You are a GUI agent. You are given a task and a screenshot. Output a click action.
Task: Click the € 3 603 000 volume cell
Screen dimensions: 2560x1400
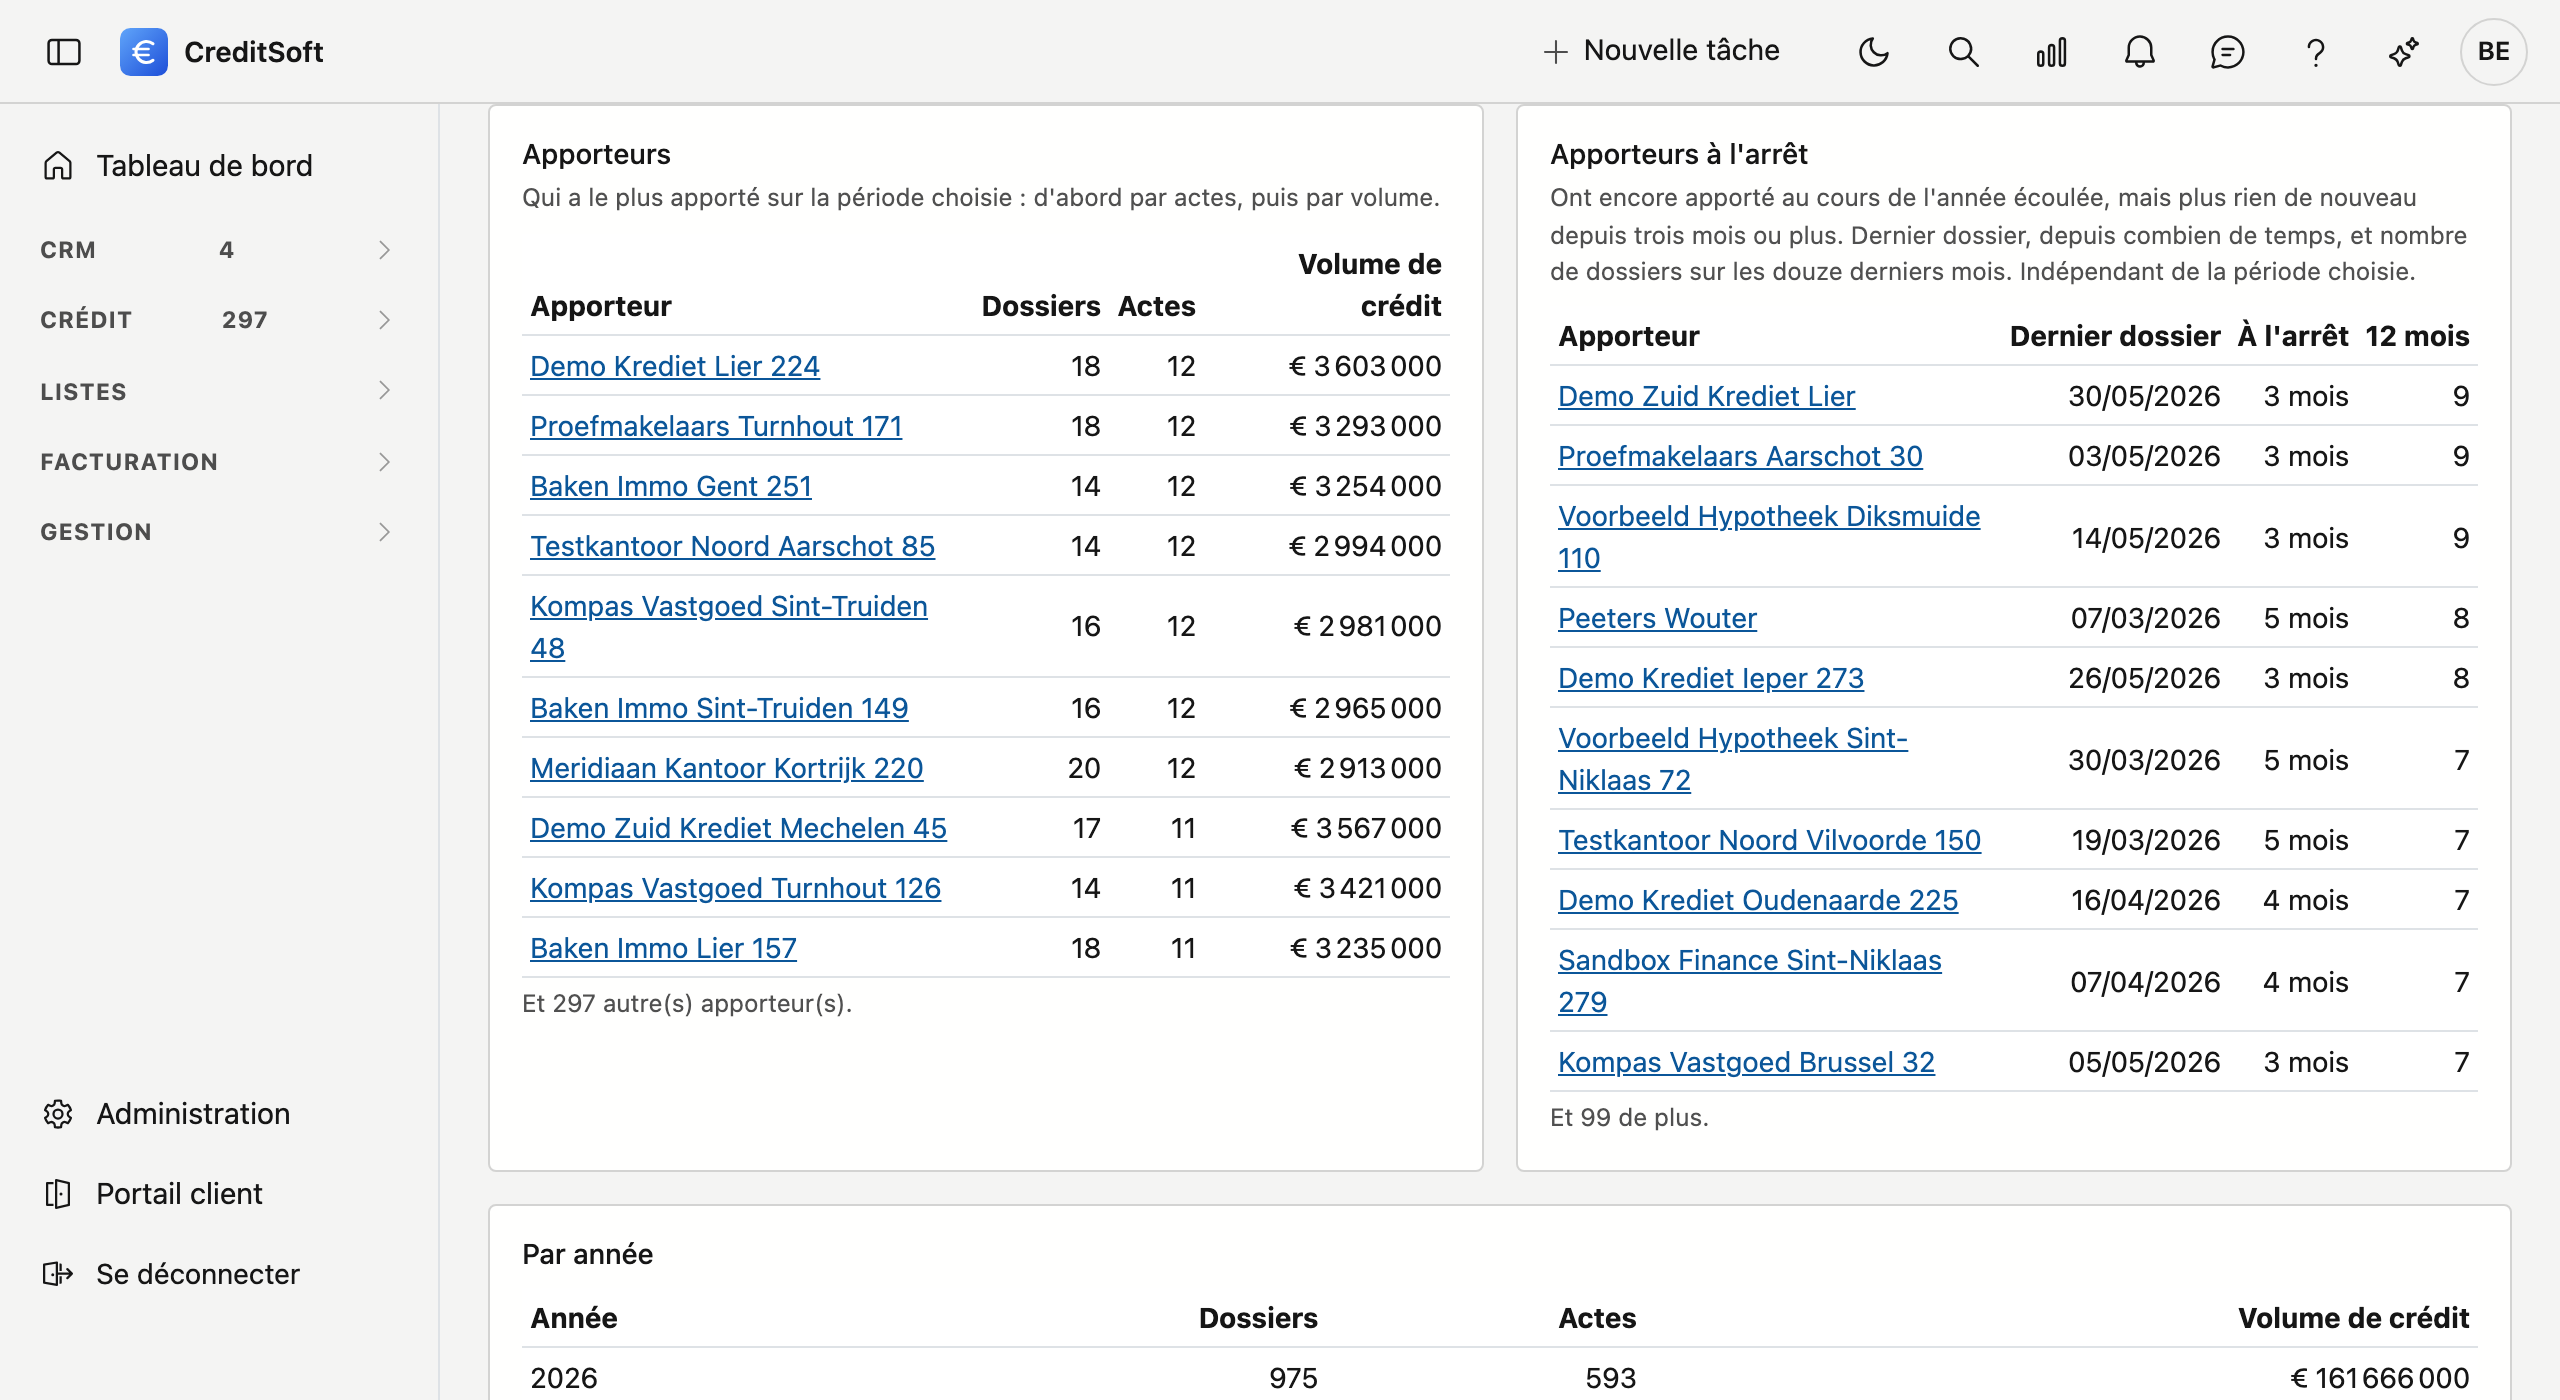(1365, 366)
